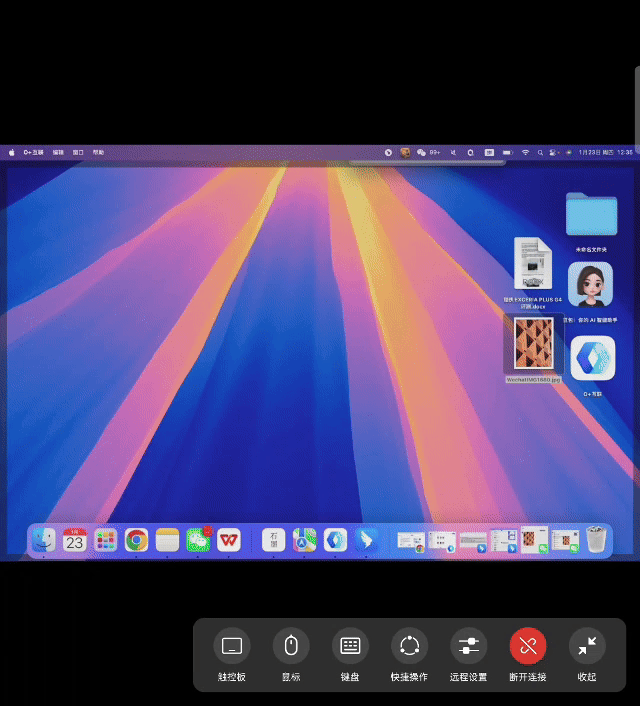Viewport: 640px width, 706px height.
Task: Open the 石墨 app in Dock
Action: pos(273,539)
